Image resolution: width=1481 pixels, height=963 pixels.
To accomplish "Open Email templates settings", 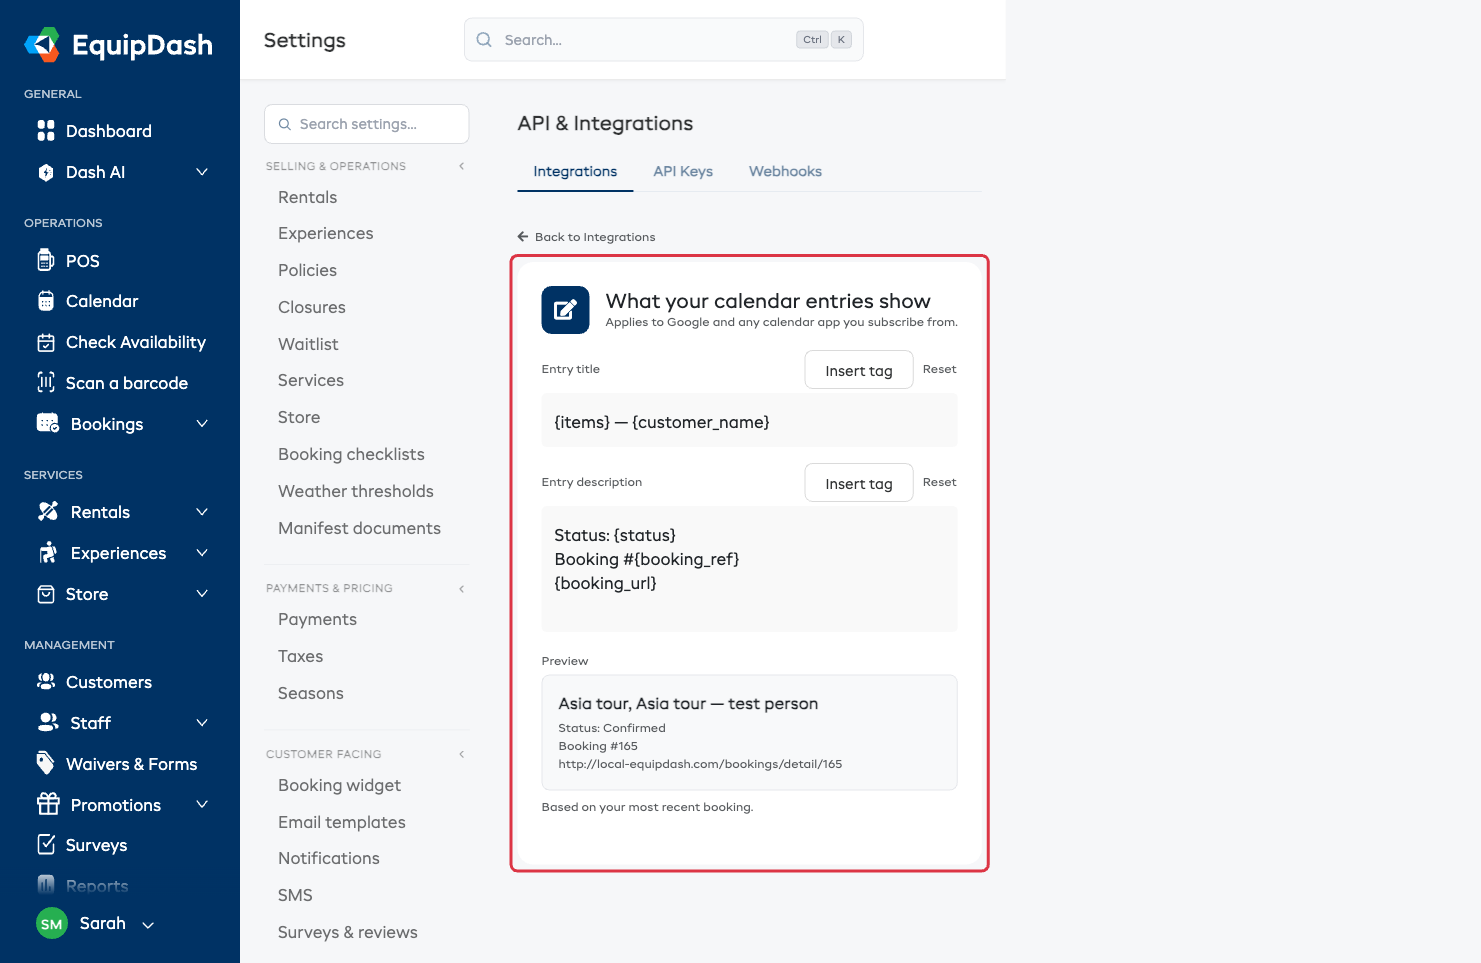I will (342, 822).
